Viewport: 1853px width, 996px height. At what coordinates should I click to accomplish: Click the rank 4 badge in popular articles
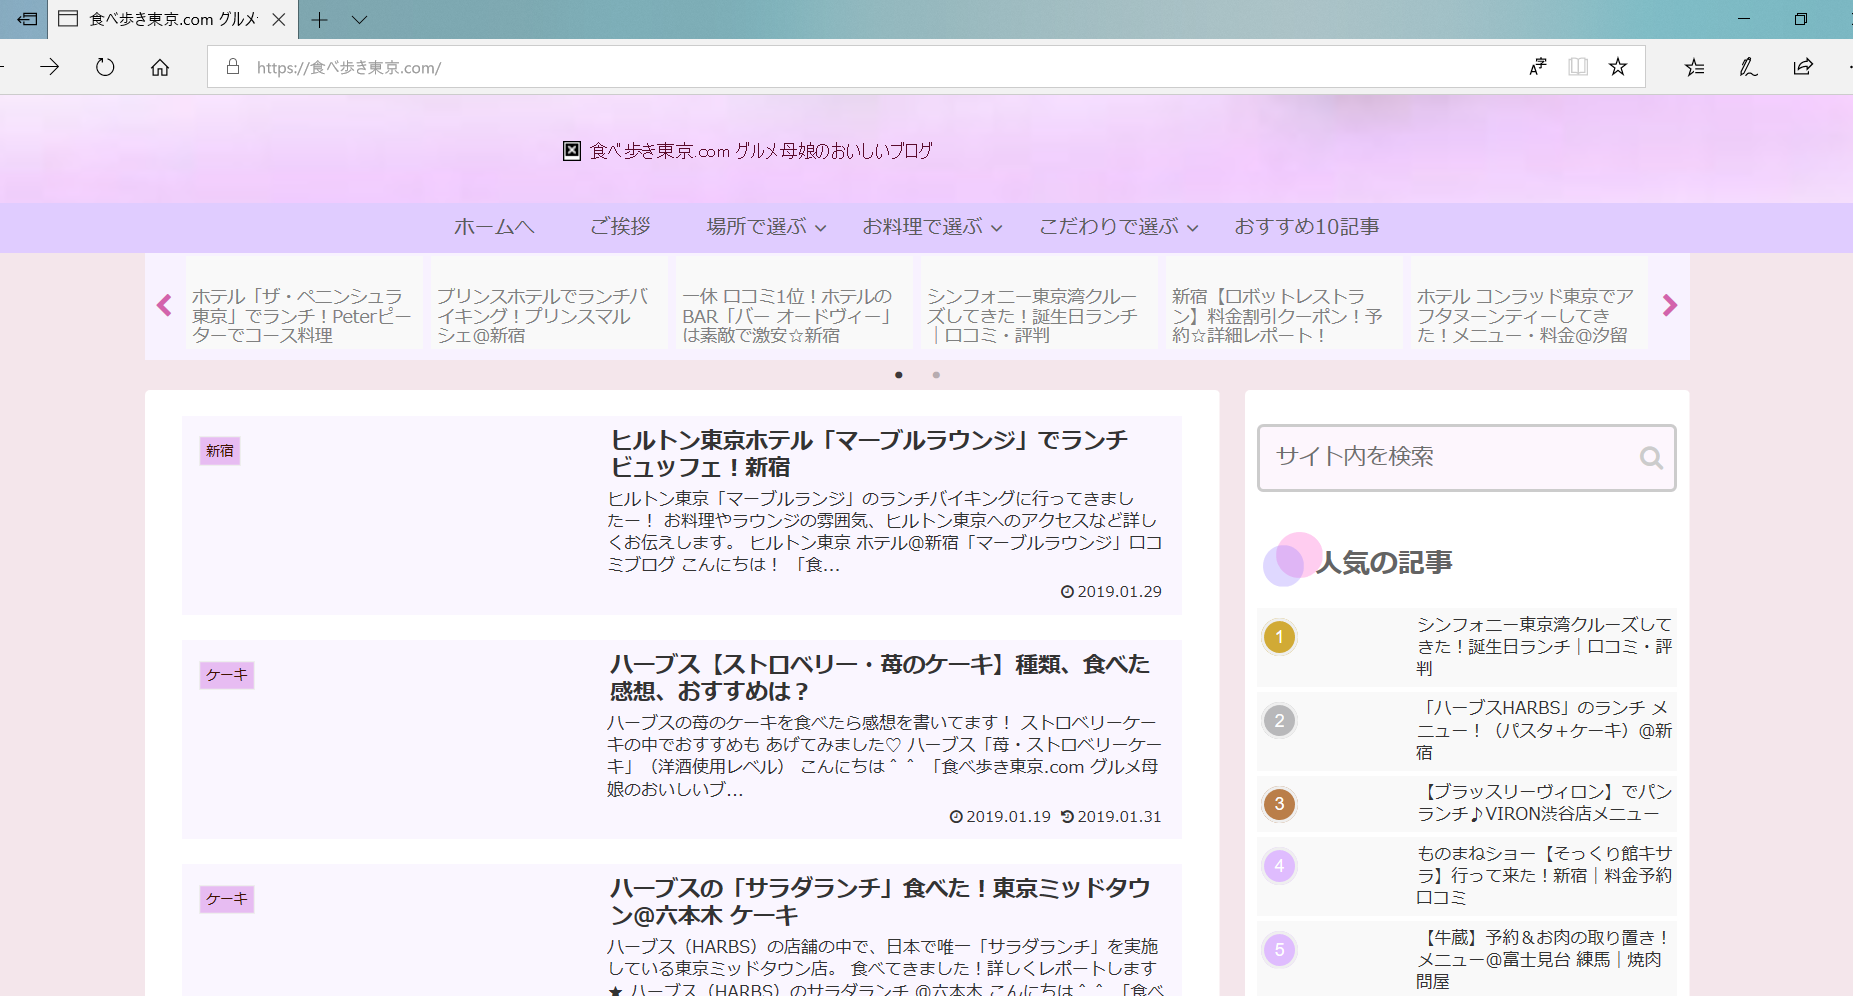1279,866
